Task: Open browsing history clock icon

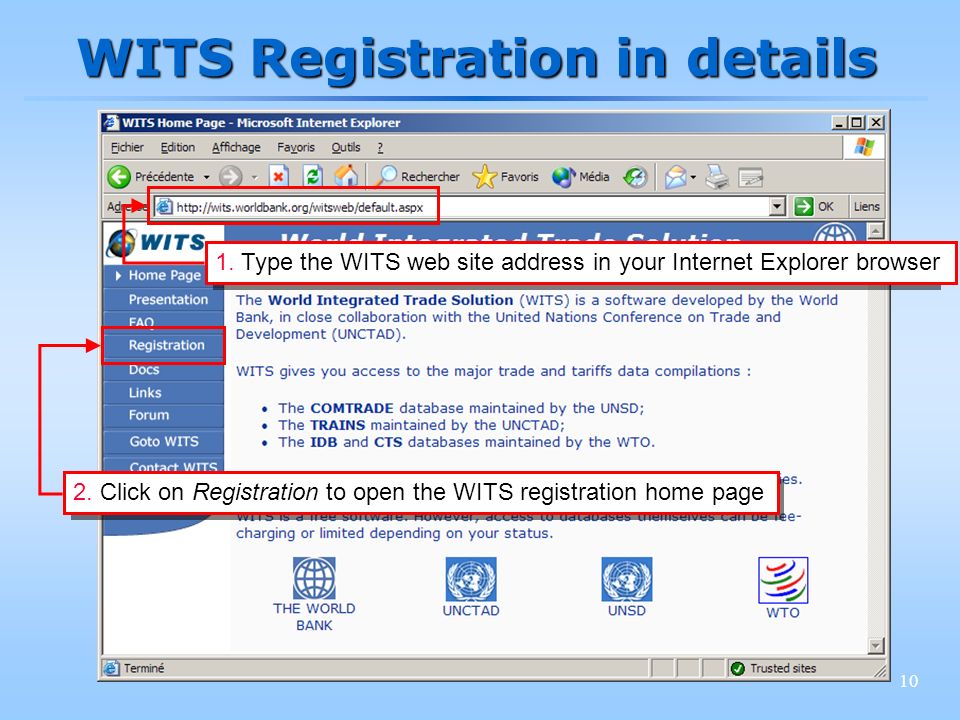Action: tap(636, 177)
